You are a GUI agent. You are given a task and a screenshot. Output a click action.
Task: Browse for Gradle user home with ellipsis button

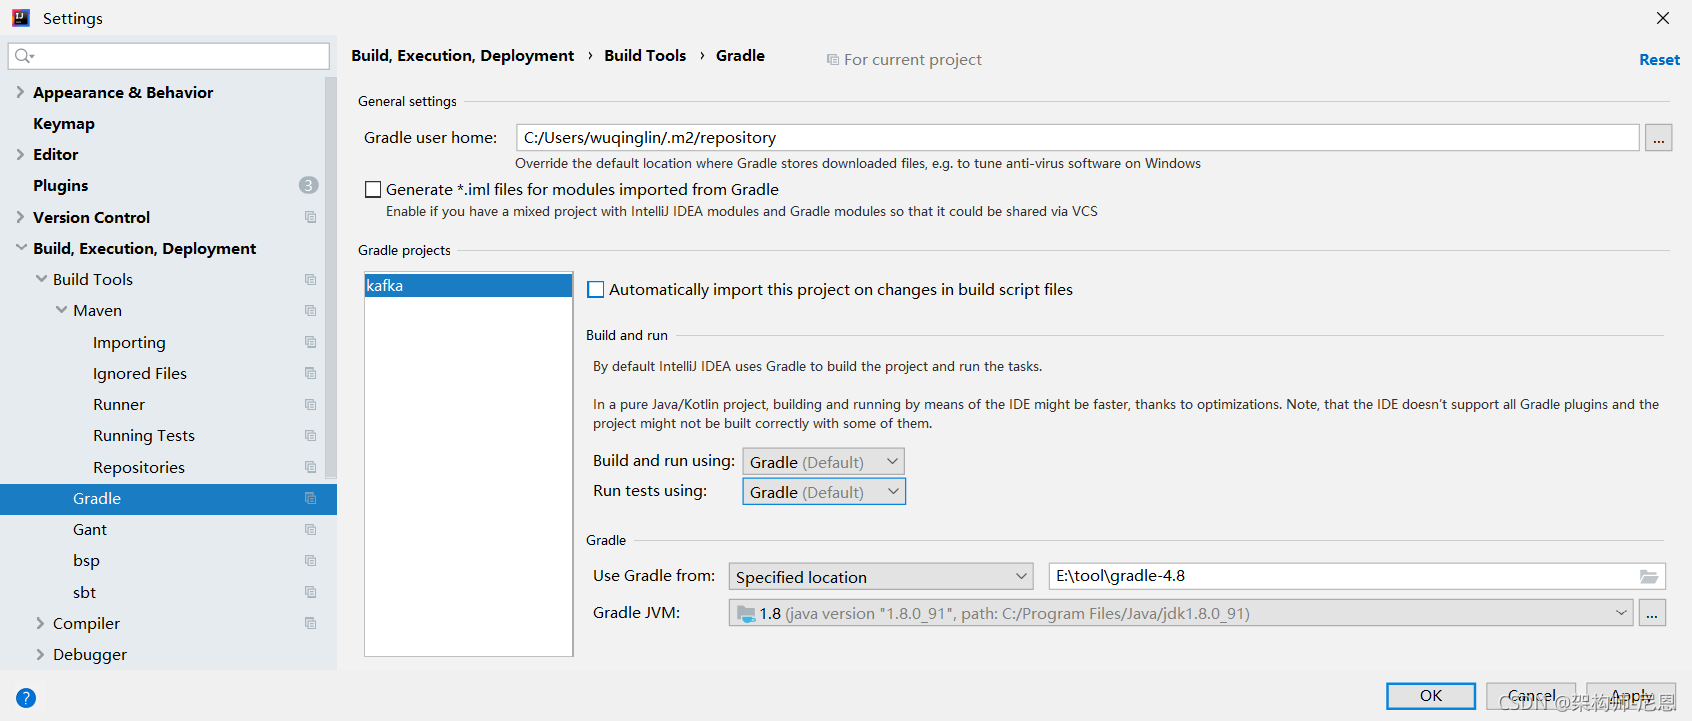click(1659, 138)
